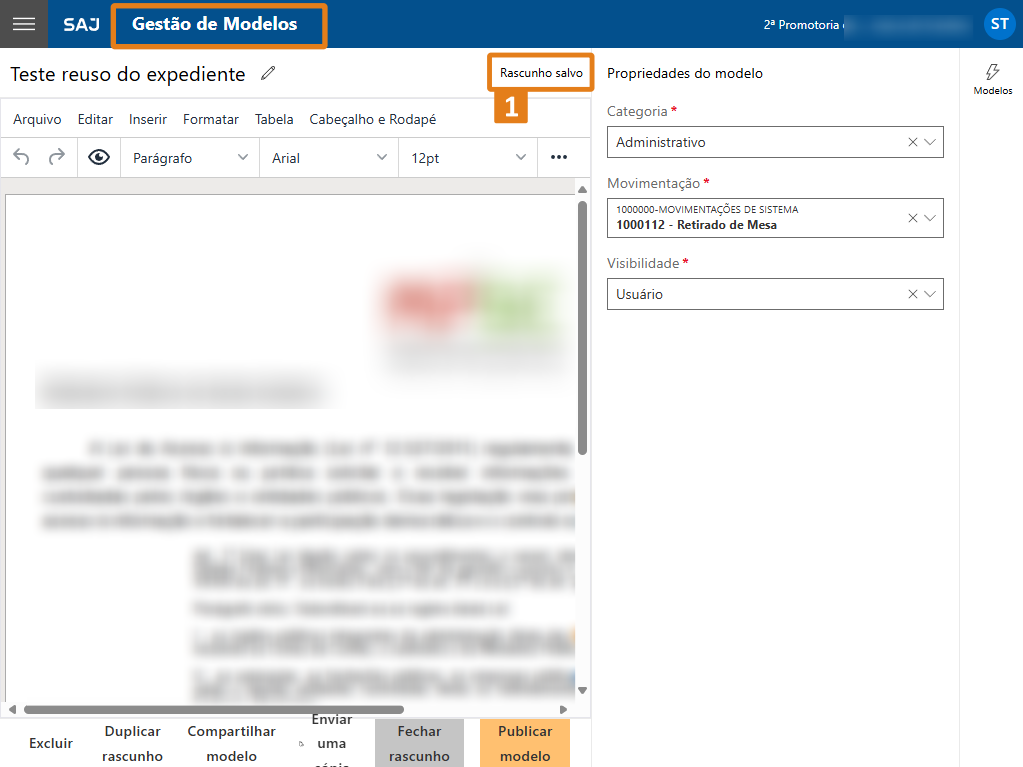This screenshot has height=767, width=1023.
Task: Click the redo arrow in toolbar
Action: (57, 157)
